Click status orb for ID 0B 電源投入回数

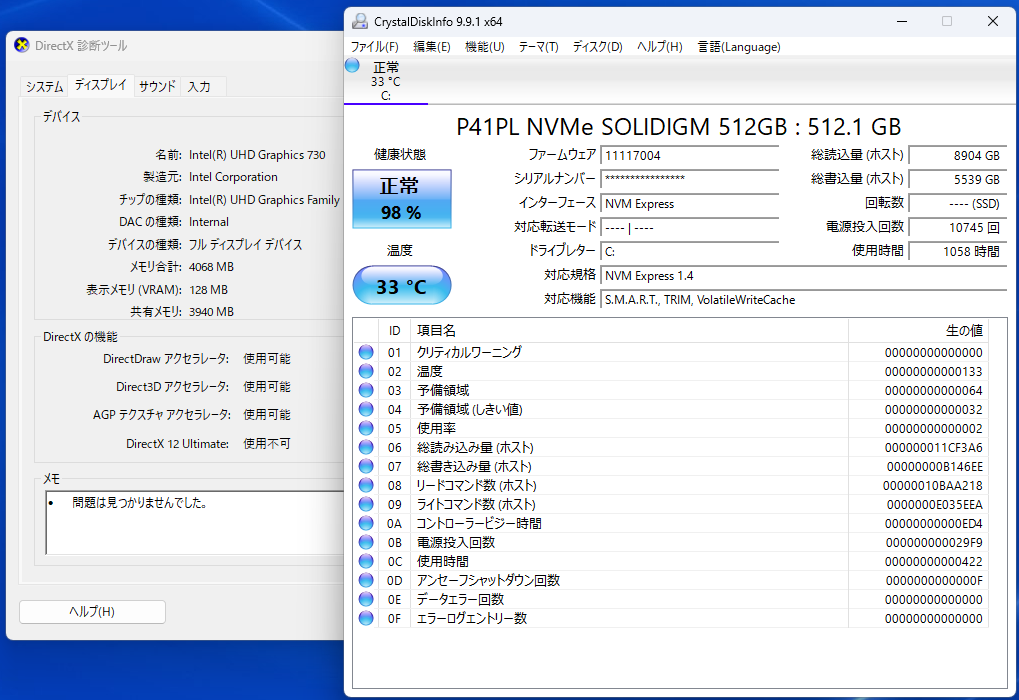366,542
